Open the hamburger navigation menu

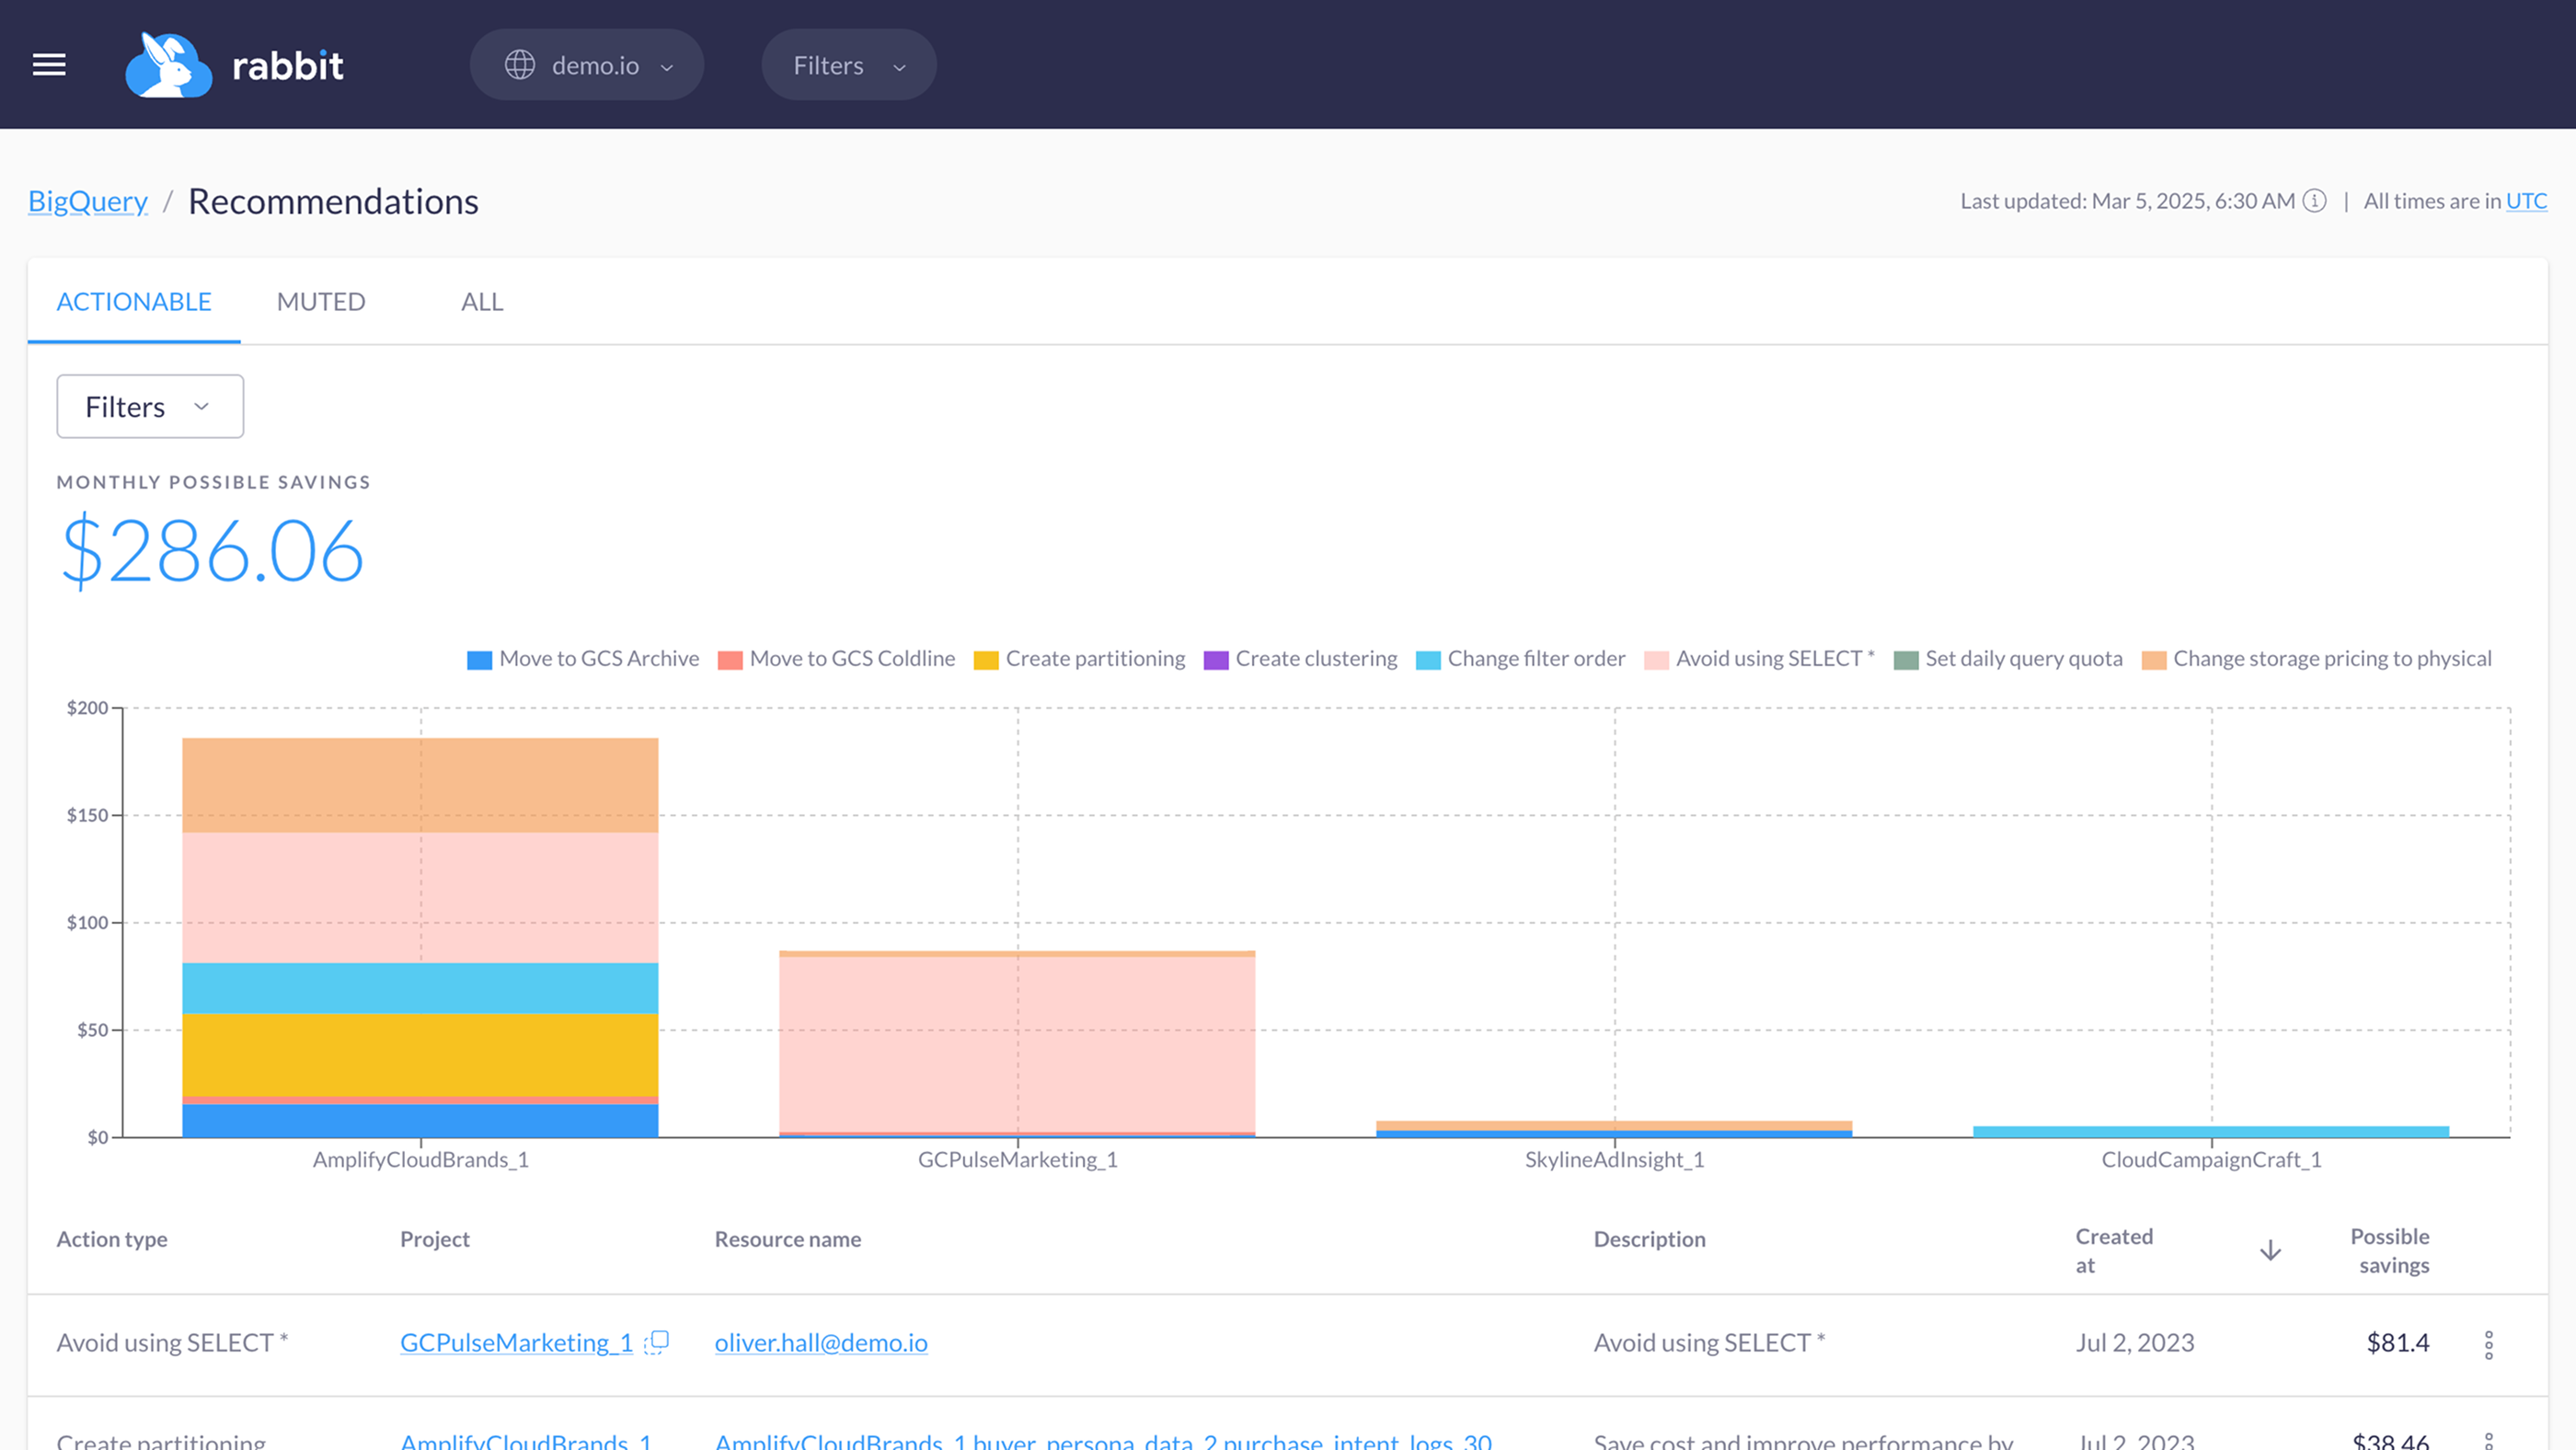pos(49,64)
